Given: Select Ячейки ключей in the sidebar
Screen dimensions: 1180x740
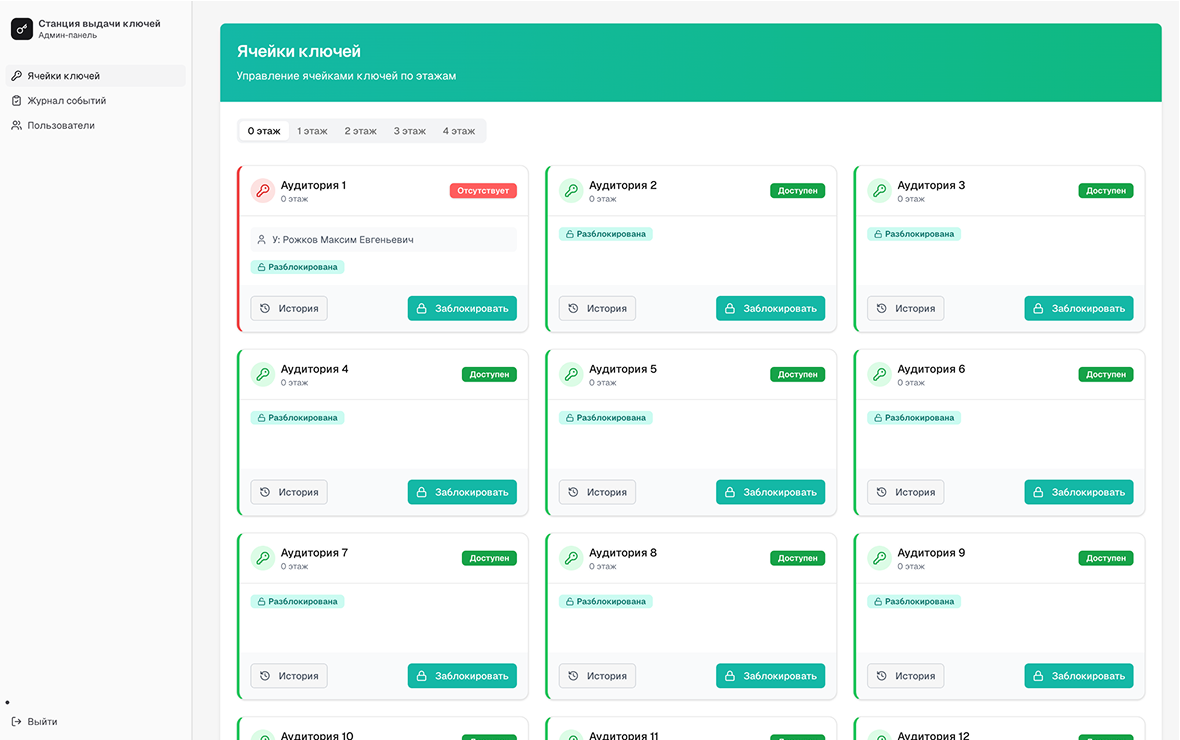Looking at the screenshot, I should tap(96, 75).
